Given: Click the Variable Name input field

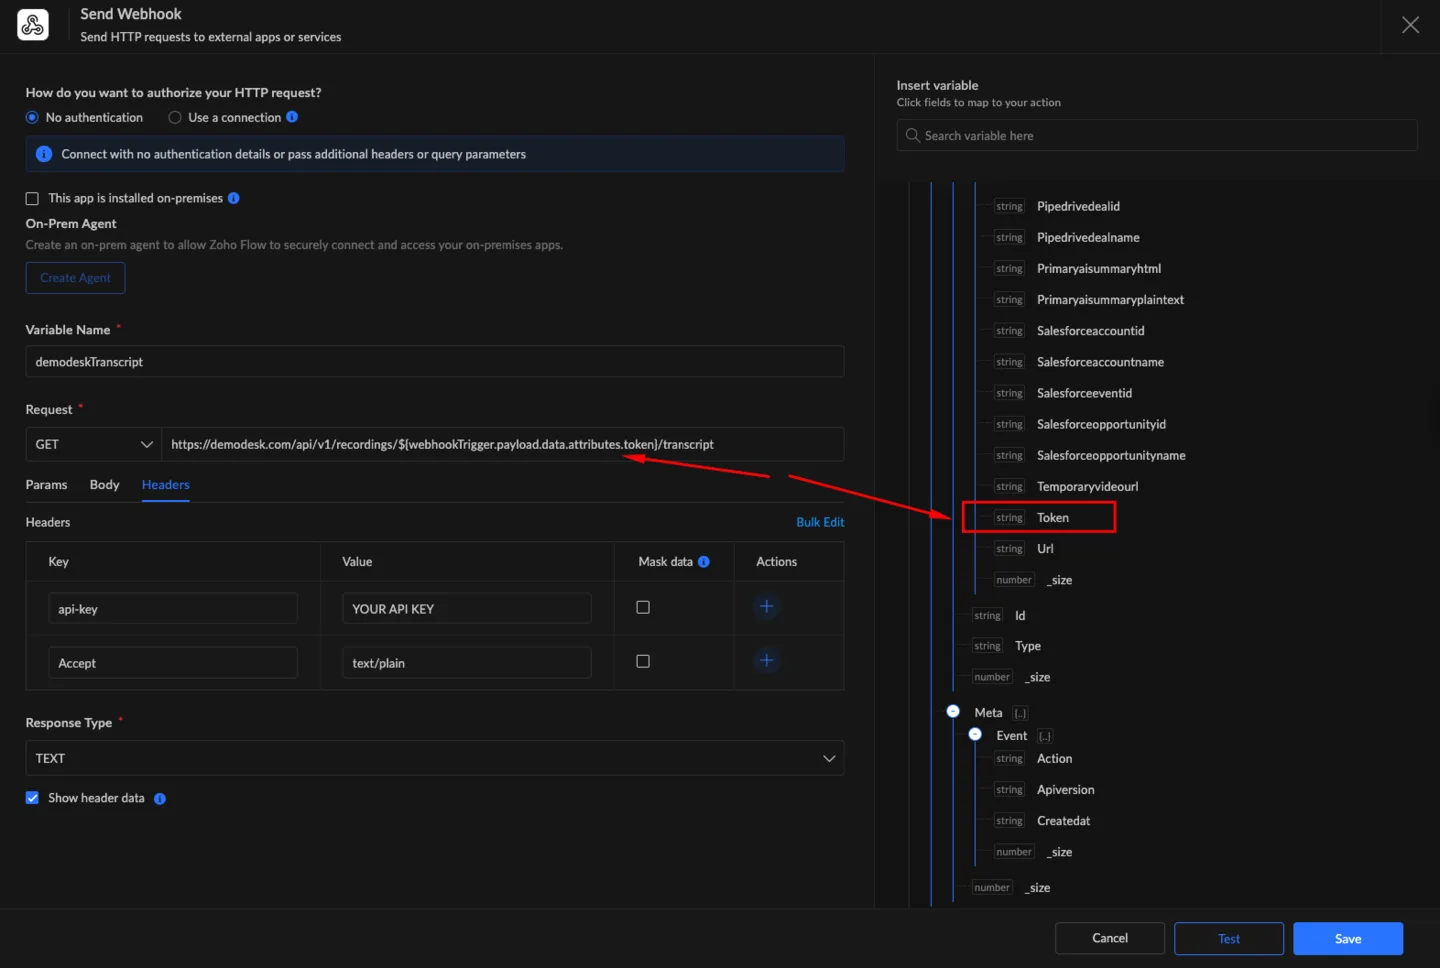Looking at the screenshot, I should [435, 362].
